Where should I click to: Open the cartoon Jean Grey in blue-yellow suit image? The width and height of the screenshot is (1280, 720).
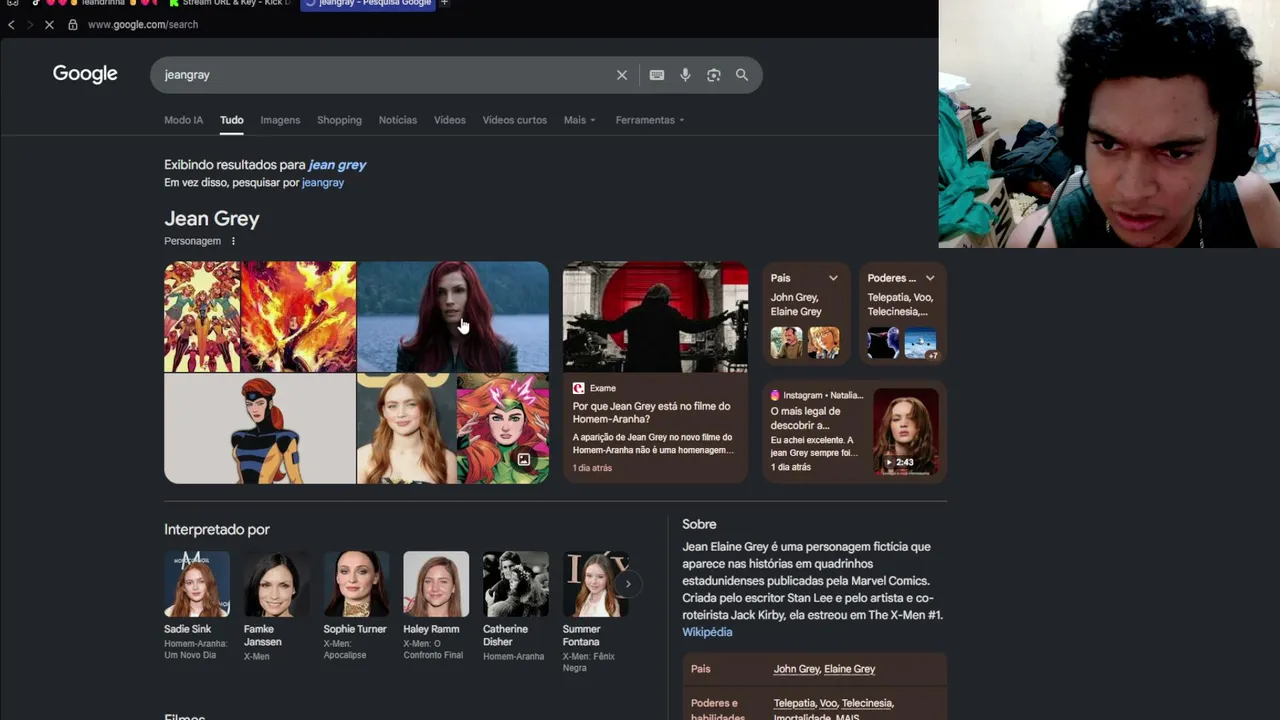(260, 429)
